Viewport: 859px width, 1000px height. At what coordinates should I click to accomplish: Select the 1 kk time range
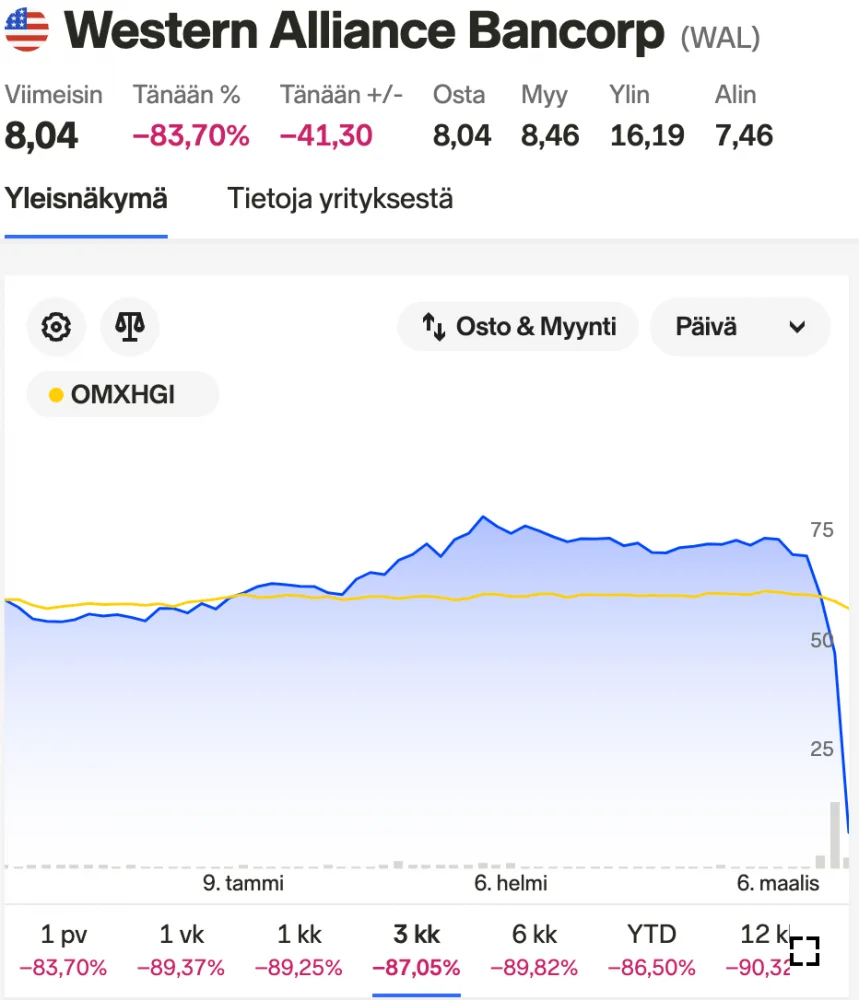pos(299,949)
